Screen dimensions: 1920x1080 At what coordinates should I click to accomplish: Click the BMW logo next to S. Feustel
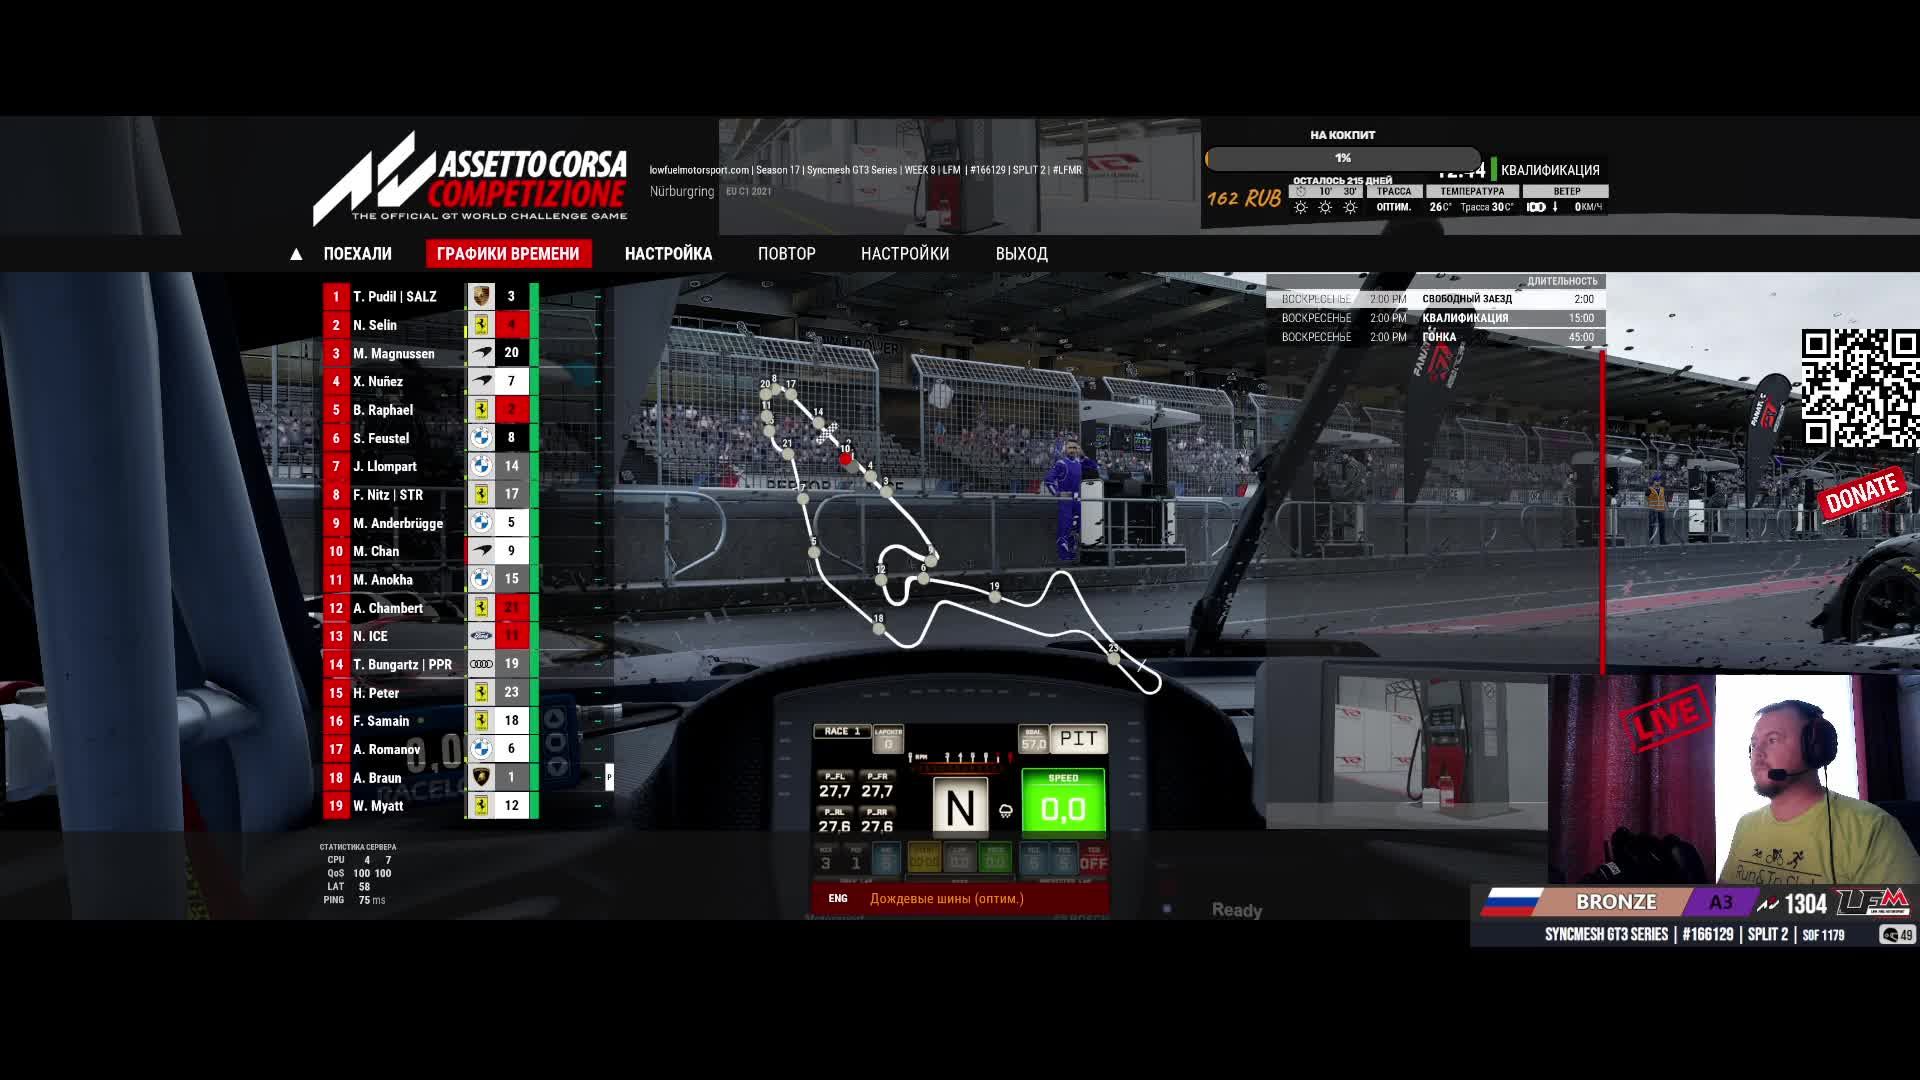point(481,438)
